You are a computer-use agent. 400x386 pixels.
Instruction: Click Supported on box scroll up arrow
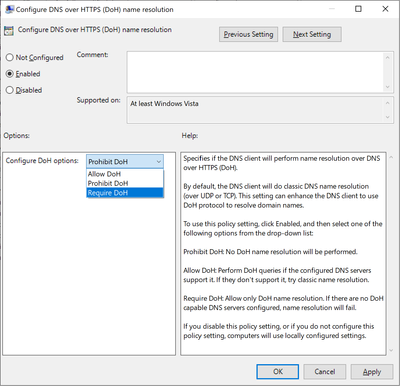click(x=388, y=103)
